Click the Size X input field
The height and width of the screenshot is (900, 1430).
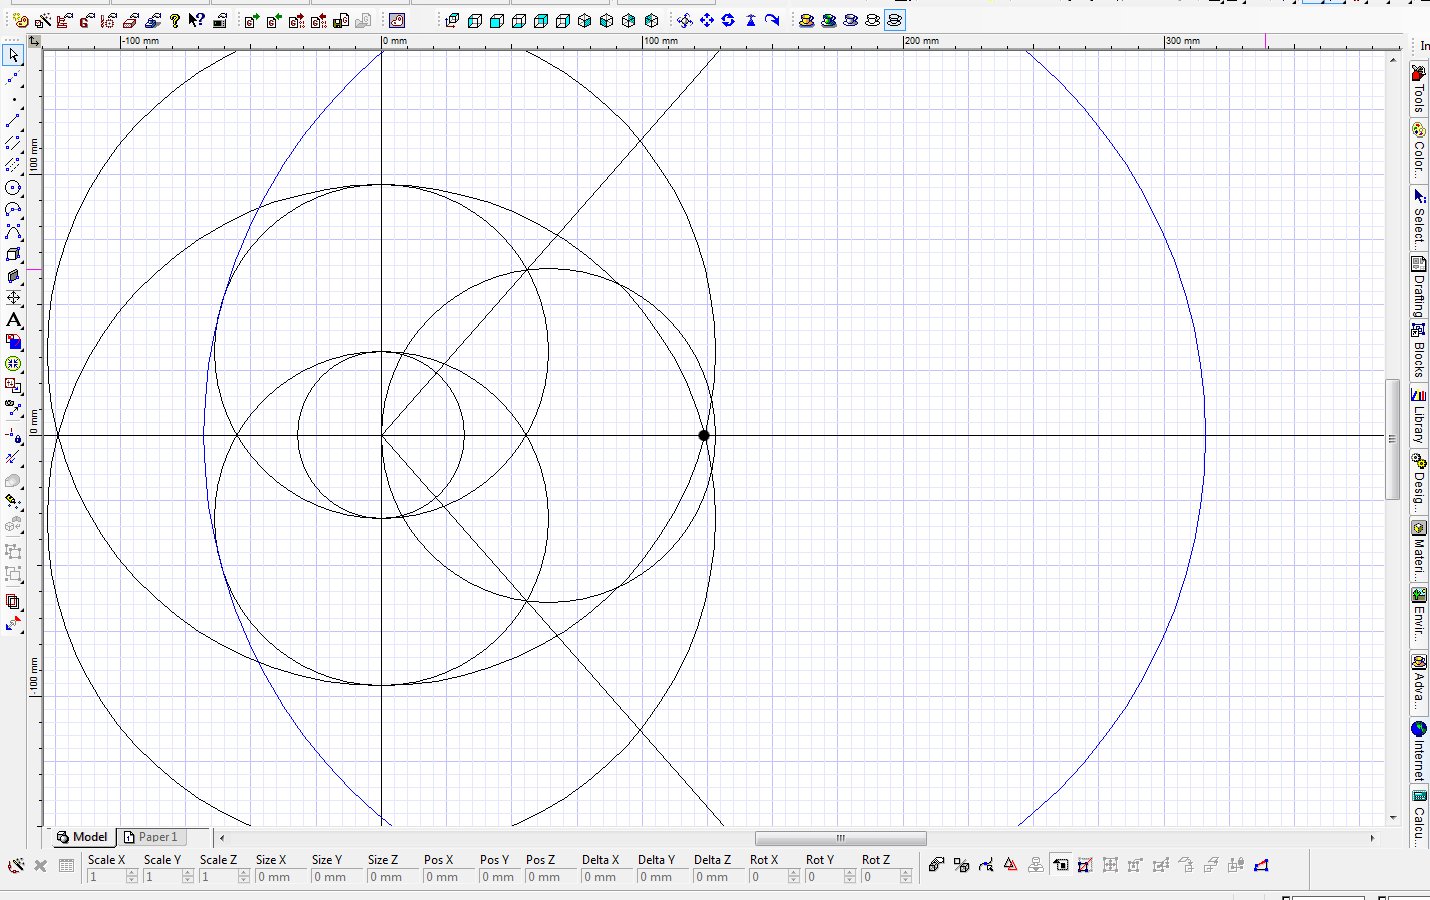(x=279, y=877)
